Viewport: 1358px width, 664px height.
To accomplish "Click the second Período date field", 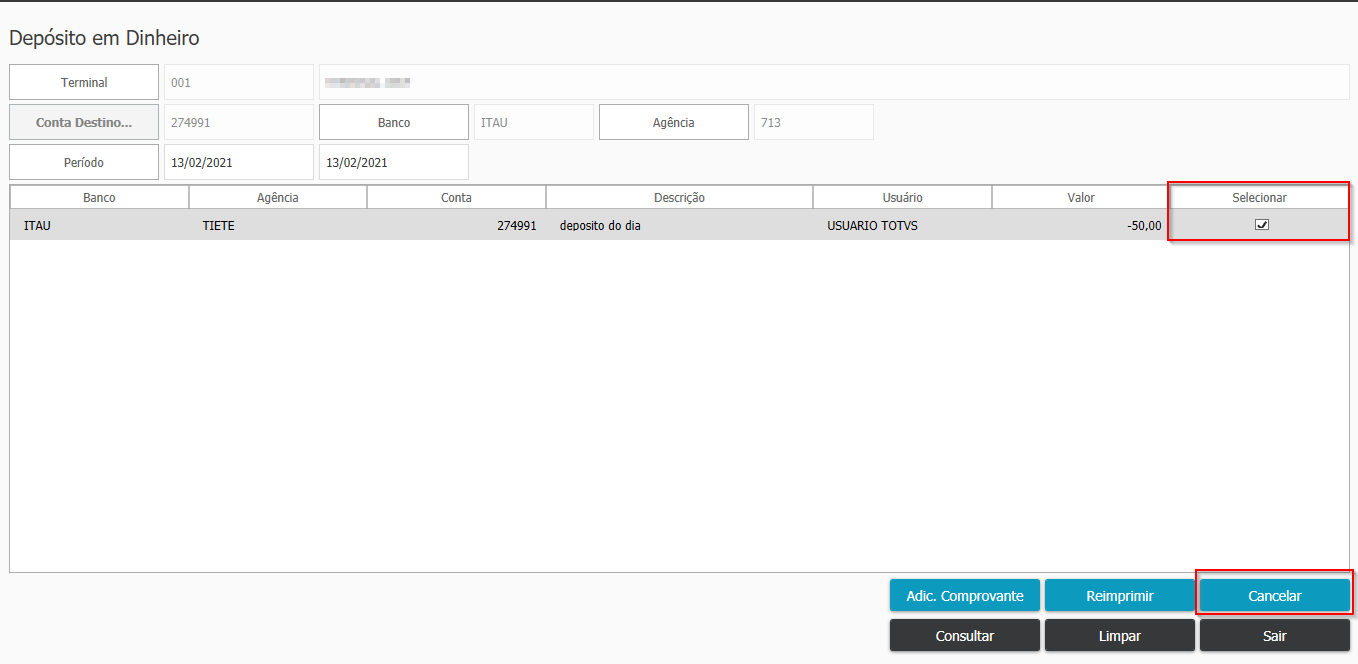I will (394, 162).
